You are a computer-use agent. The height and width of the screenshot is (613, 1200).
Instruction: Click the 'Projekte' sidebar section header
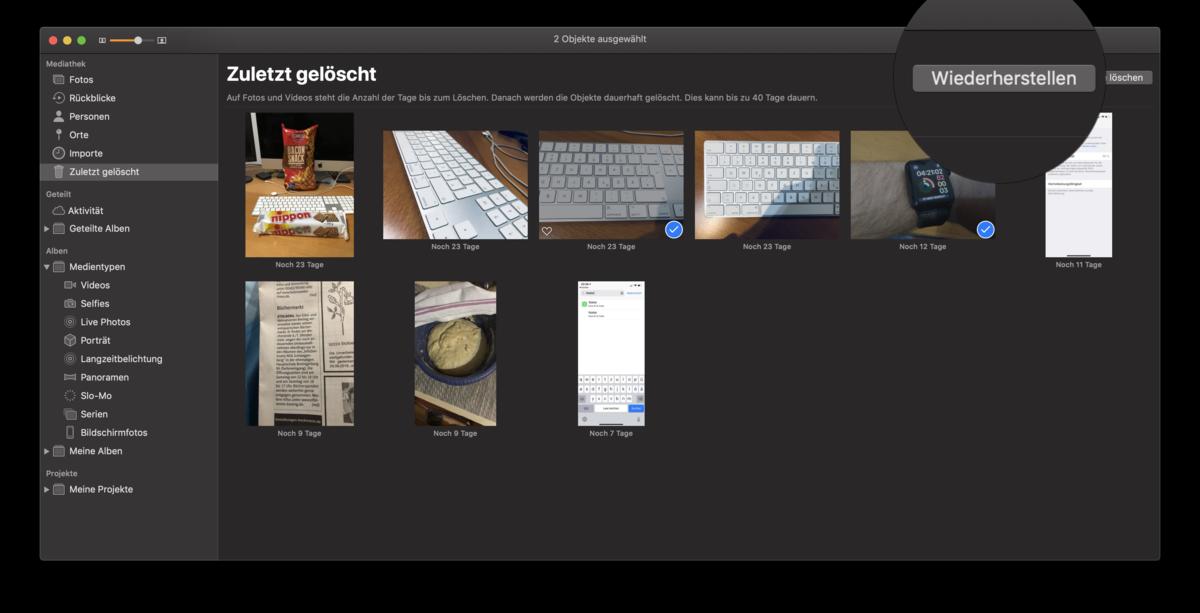tap(62, 473)
